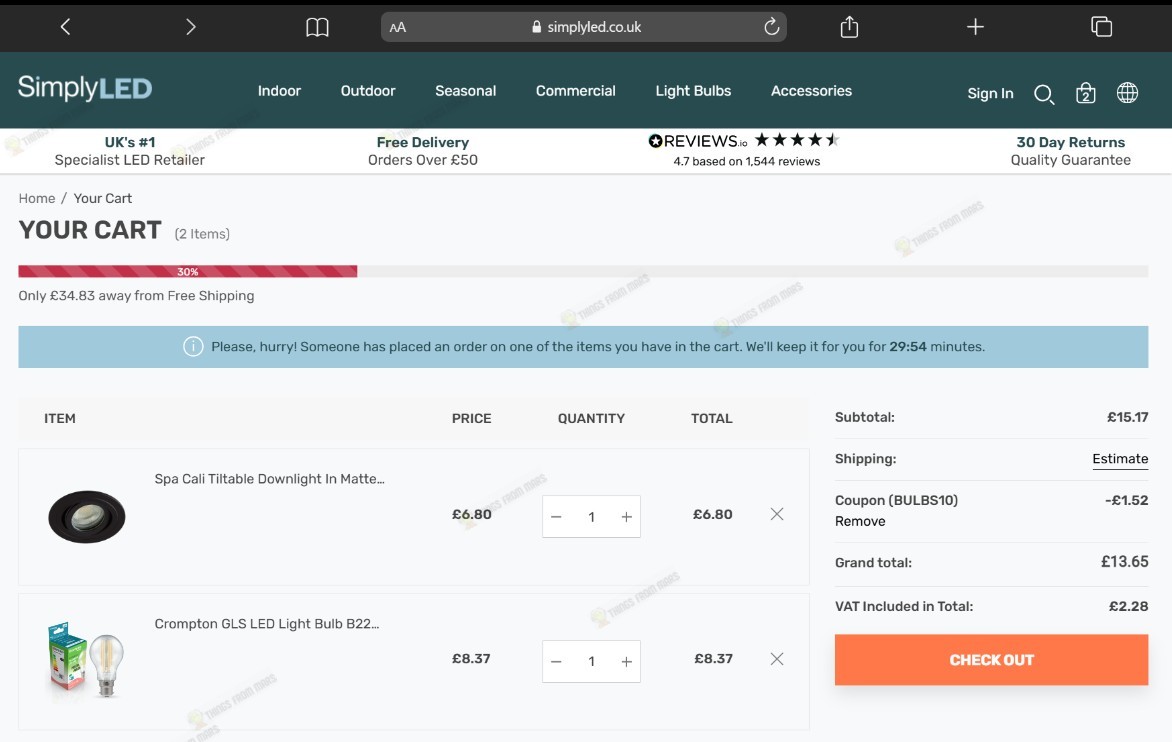Select the simplyled.co.uk address bar

[584, 27]
